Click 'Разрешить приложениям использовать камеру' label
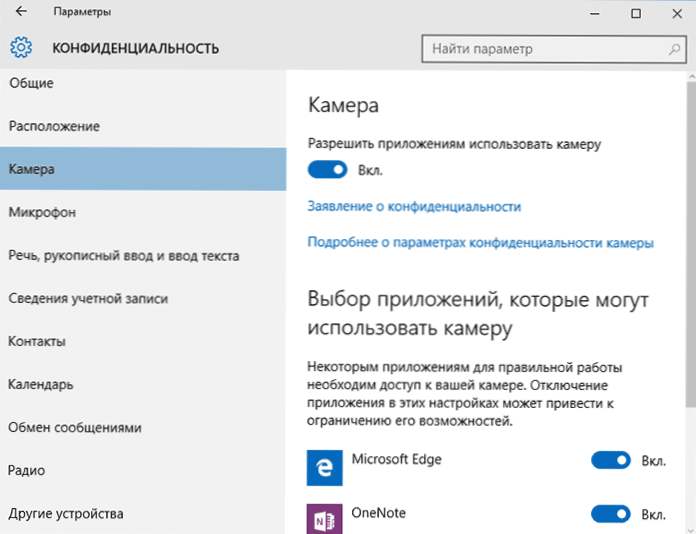Screen dimensions: 696x534 (455, 144)
